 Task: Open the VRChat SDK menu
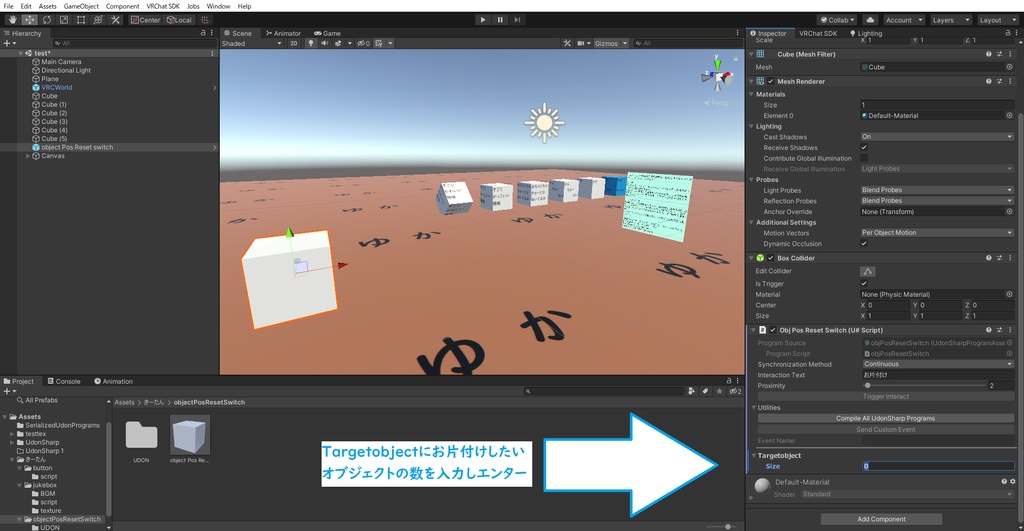163,6
